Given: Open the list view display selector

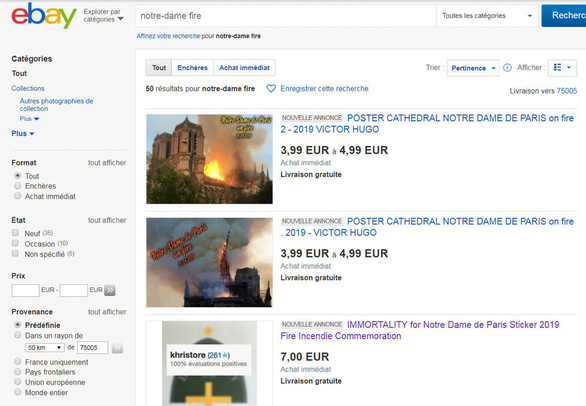Looking at the screenshot, I should pos(562,68).
